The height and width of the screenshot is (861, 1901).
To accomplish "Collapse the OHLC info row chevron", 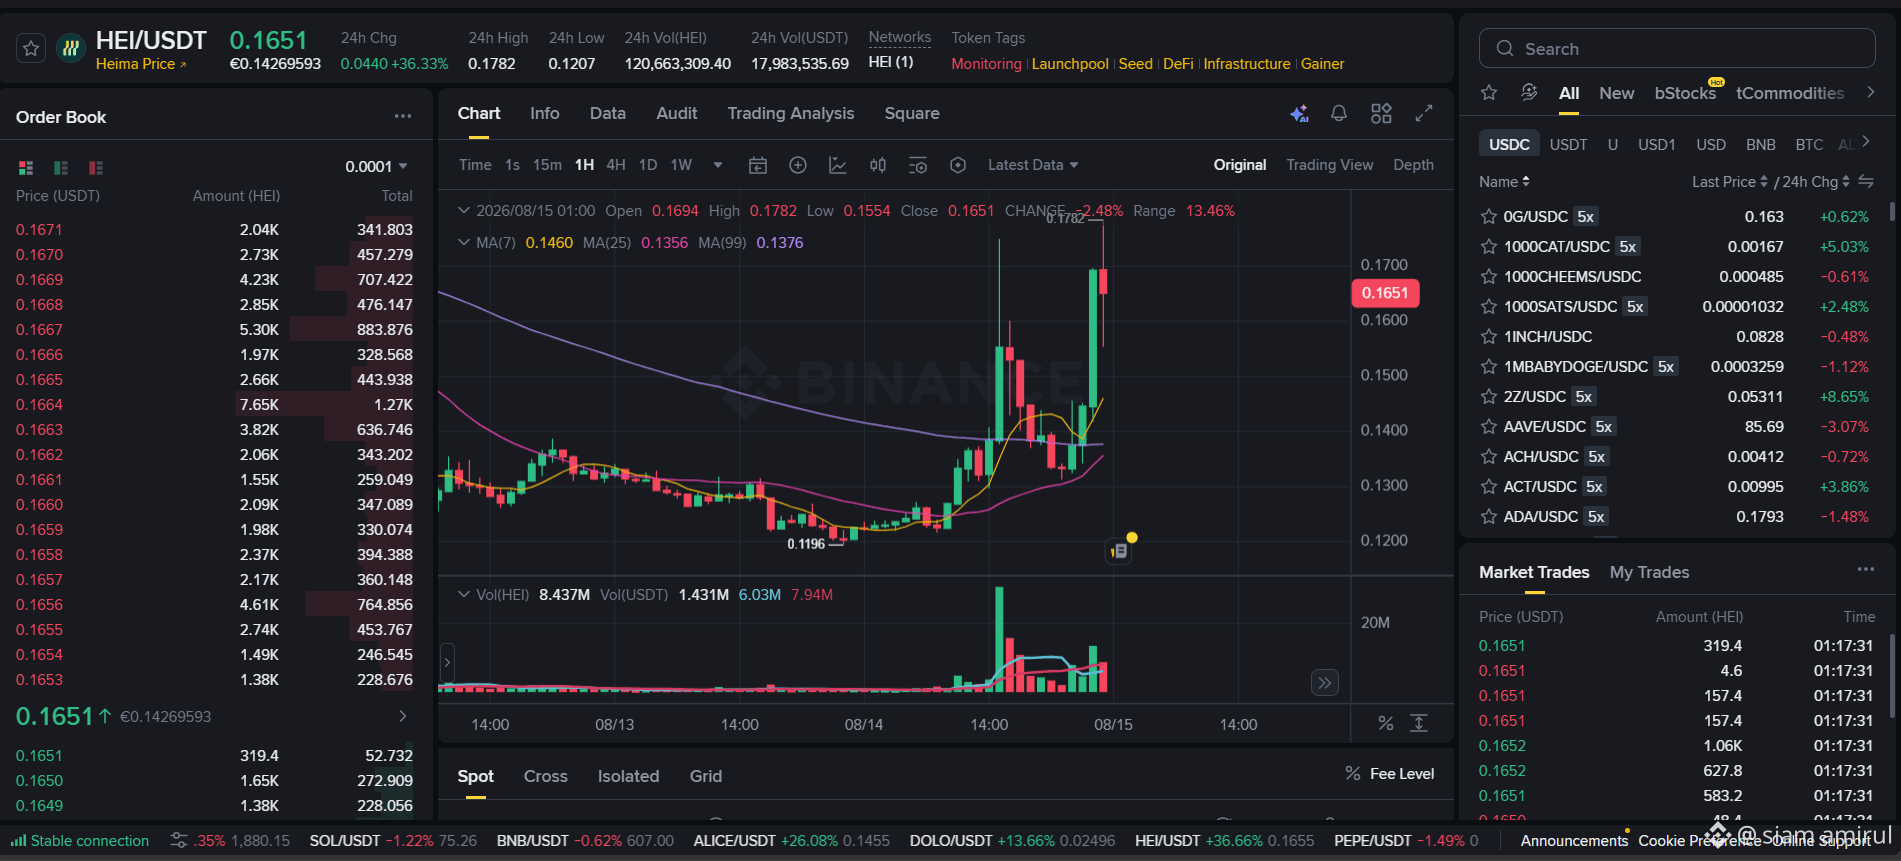I will (x=464, y=211).
